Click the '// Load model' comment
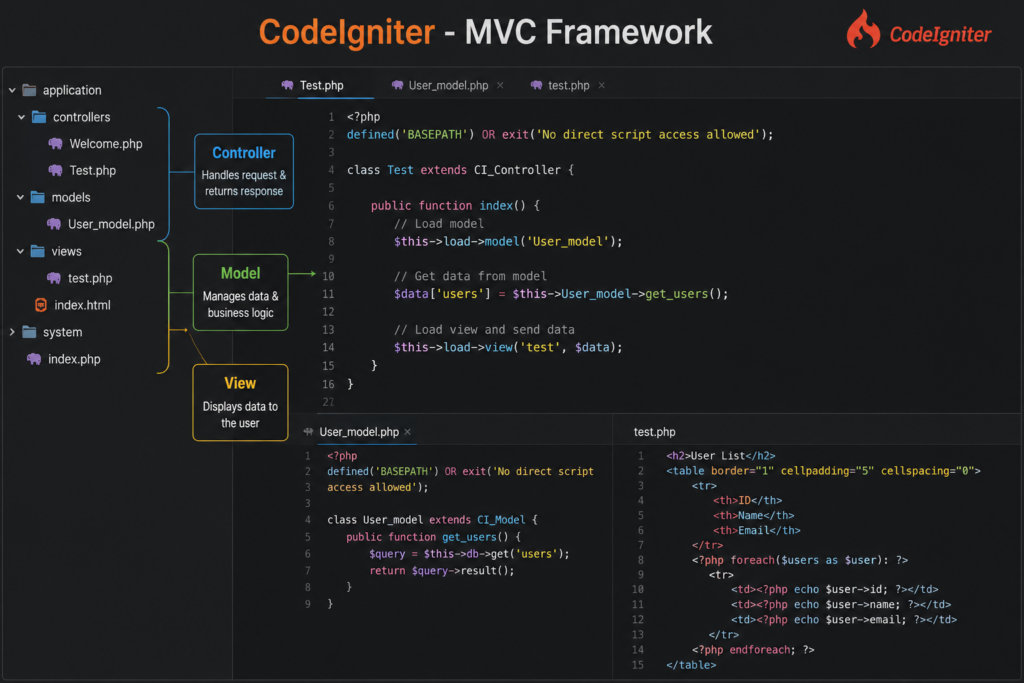This screenshot has height=683, width=1024. click(x=439, y=223)
